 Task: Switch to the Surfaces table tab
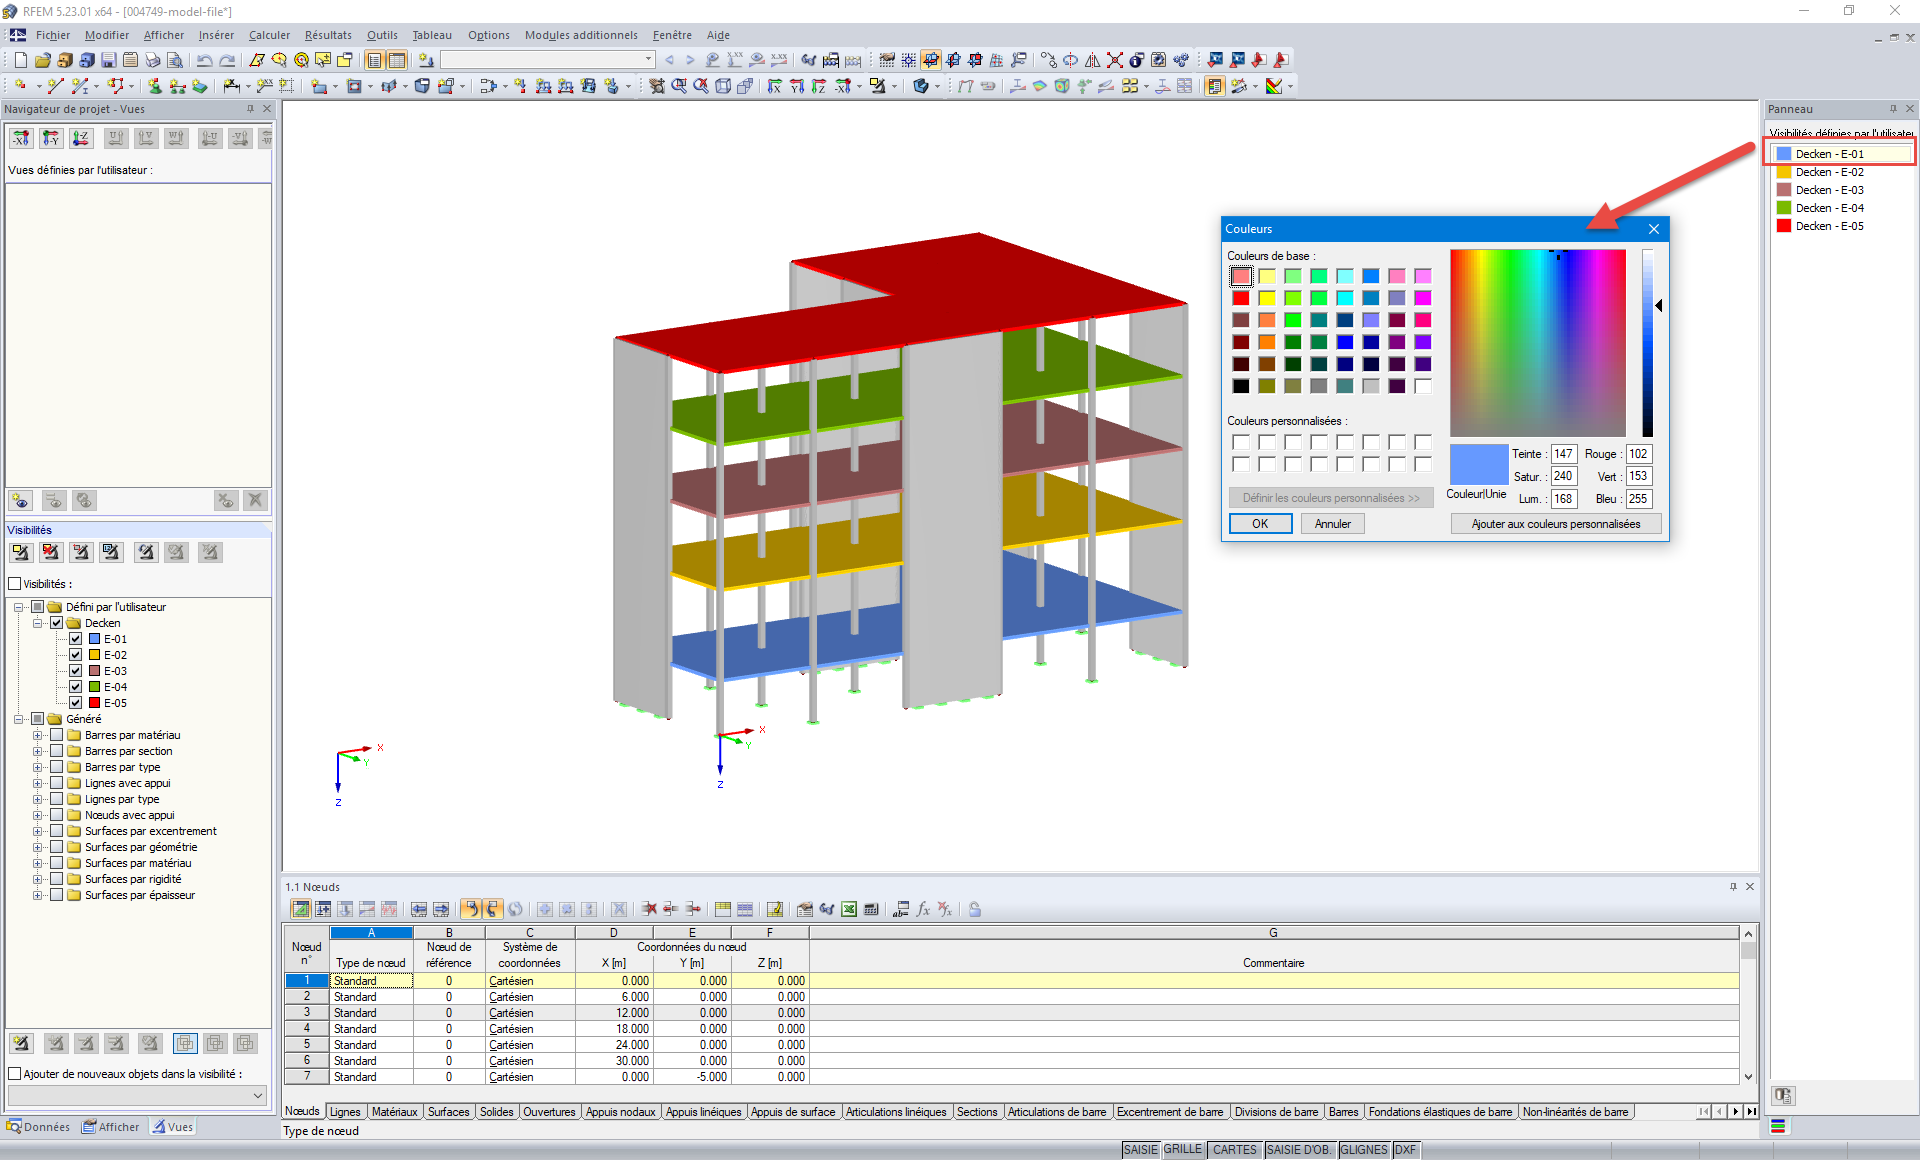click(x=448, y=1112)
